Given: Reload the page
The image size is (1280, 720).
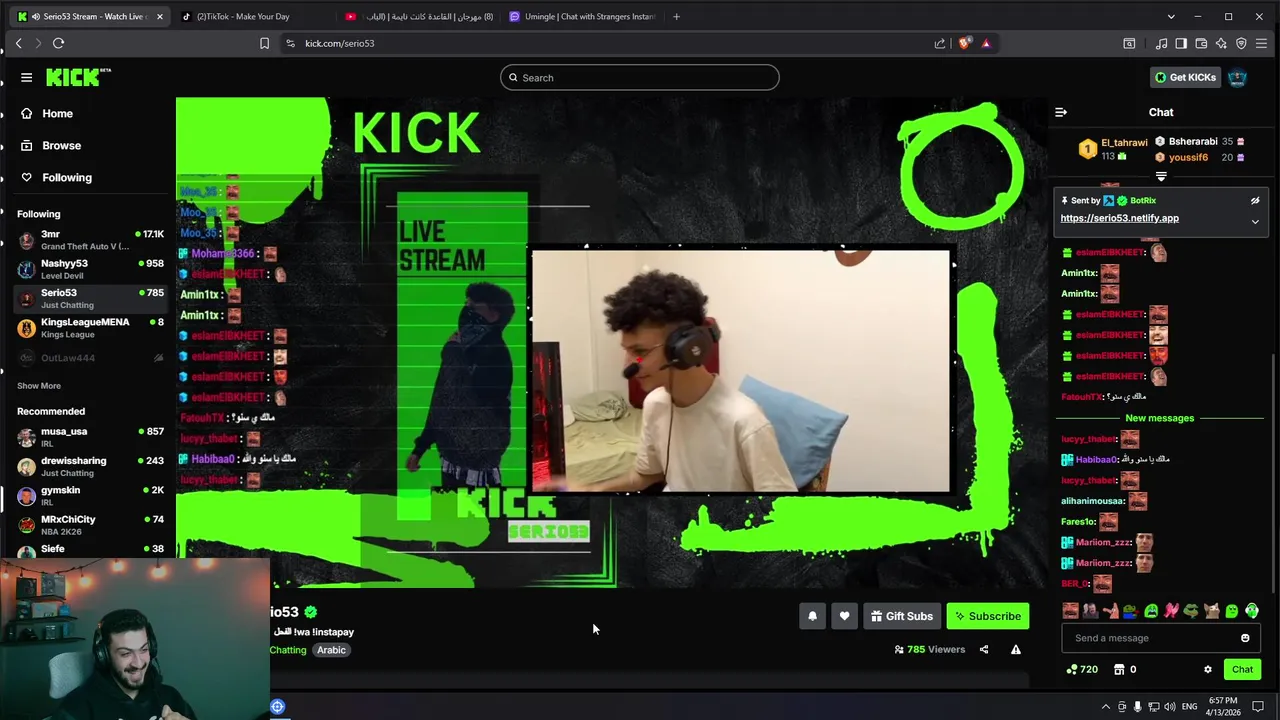Looking at the screenshot, I should [x=58, y=43].
